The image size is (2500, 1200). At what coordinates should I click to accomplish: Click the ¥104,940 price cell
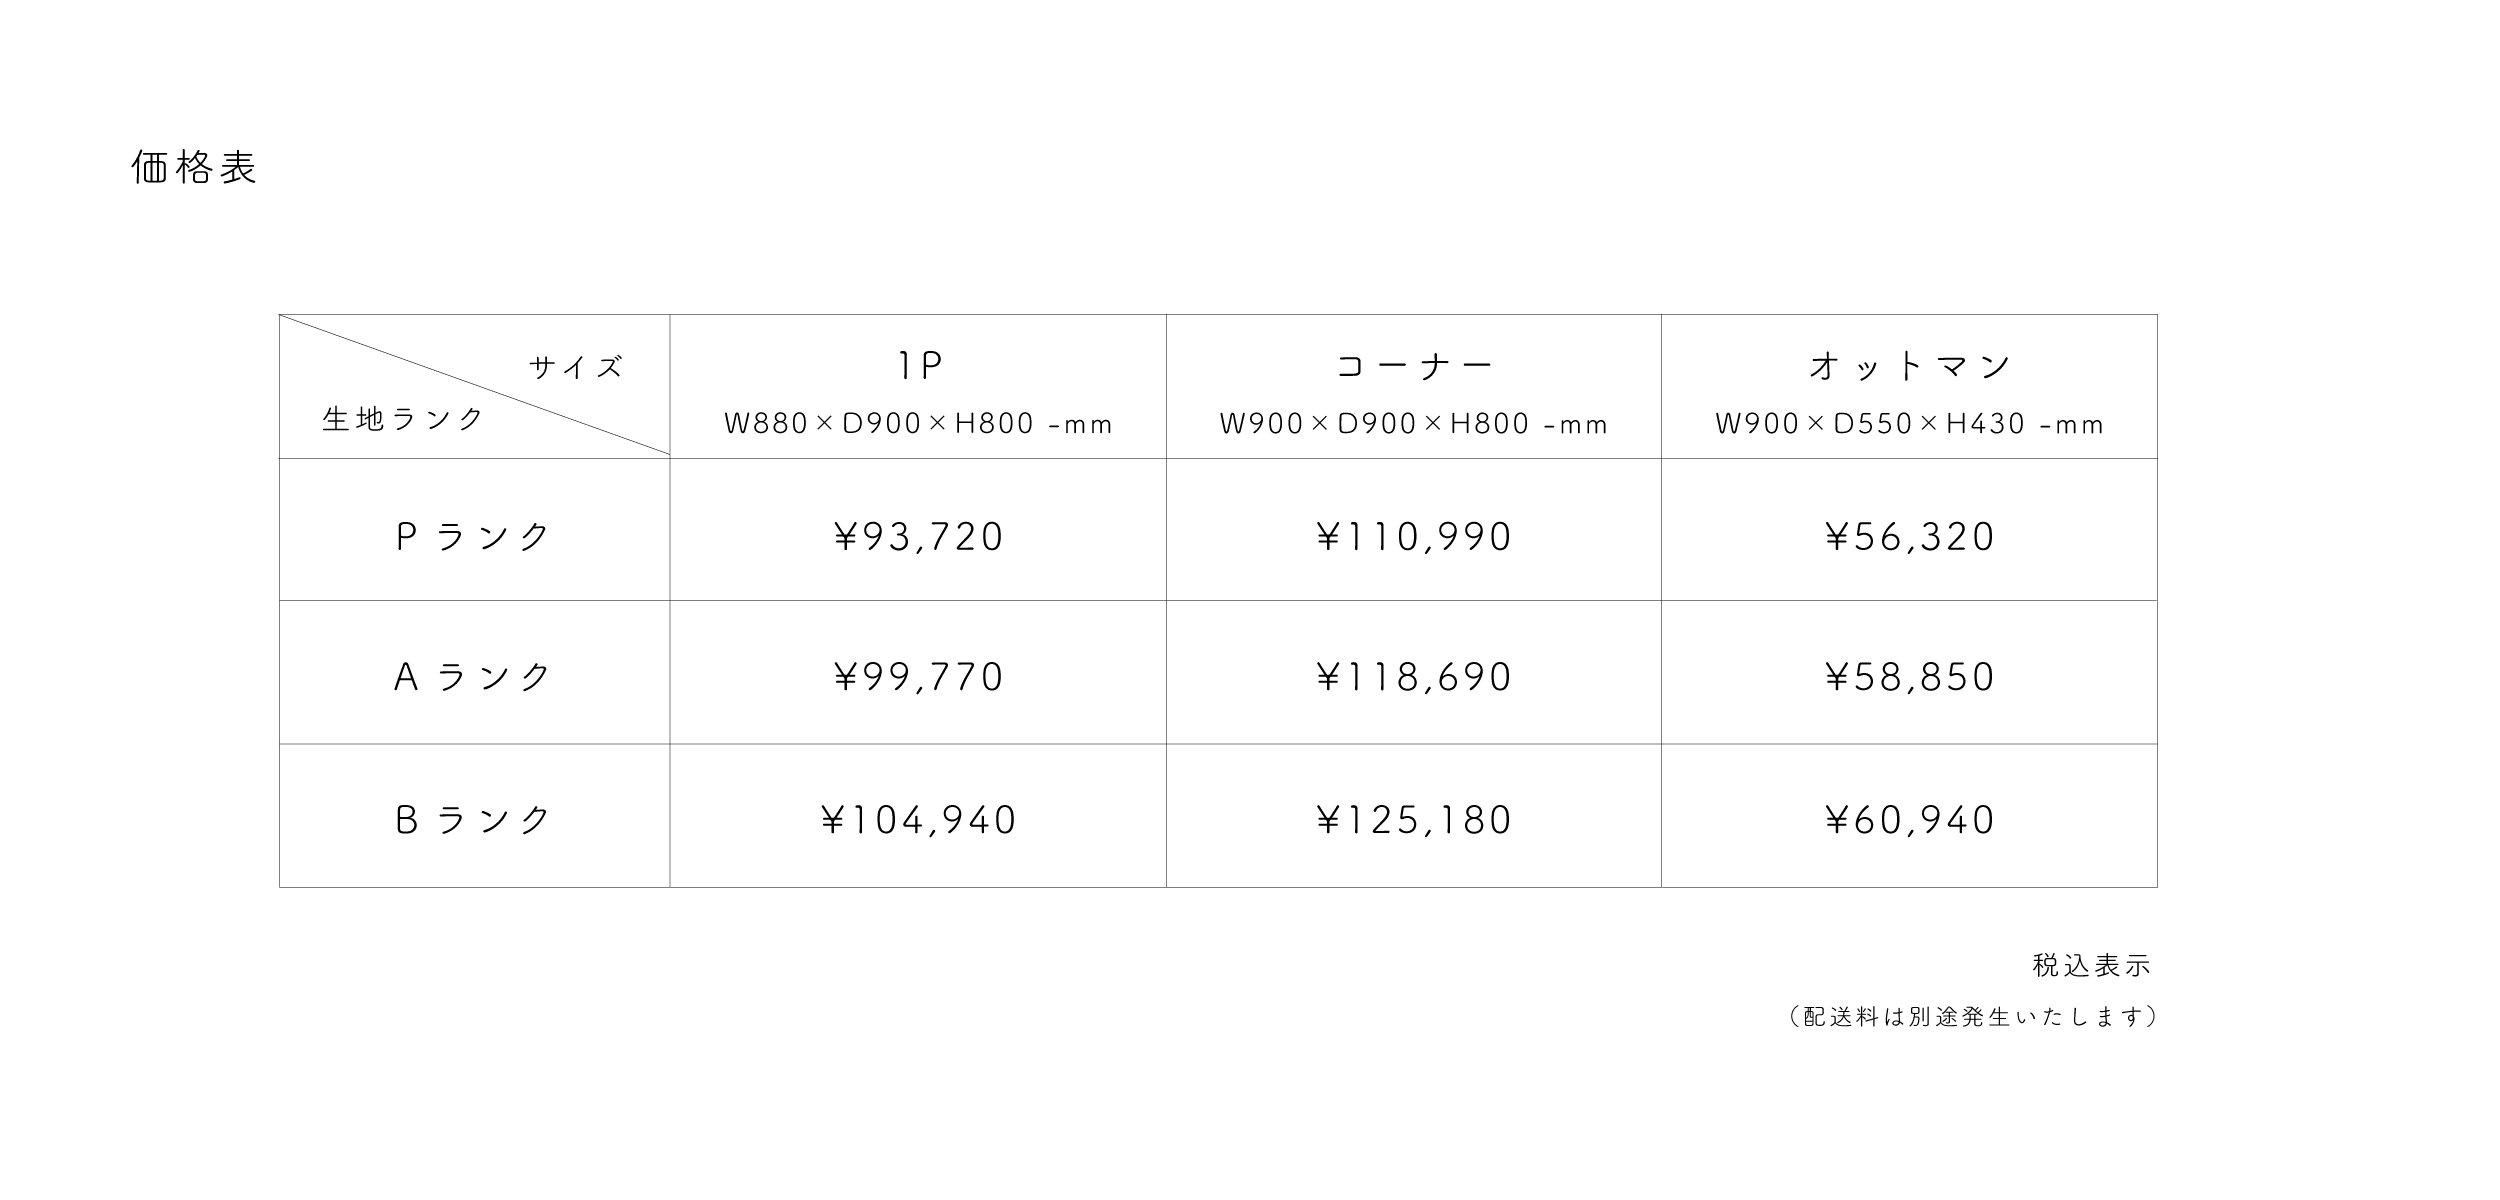tap(918, 821)
